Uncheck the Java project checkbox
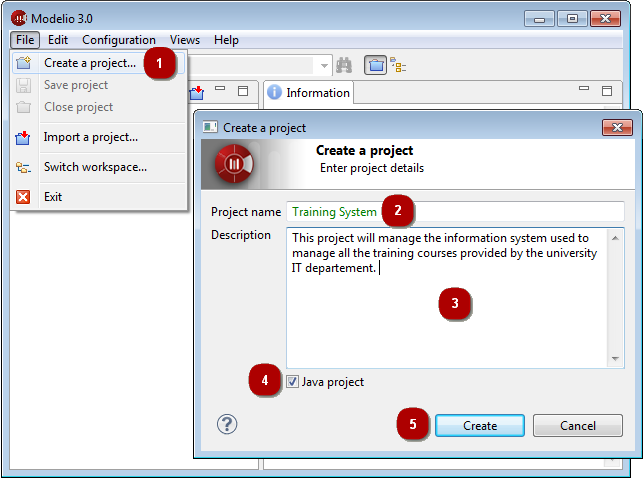 [x=292, y=382]
